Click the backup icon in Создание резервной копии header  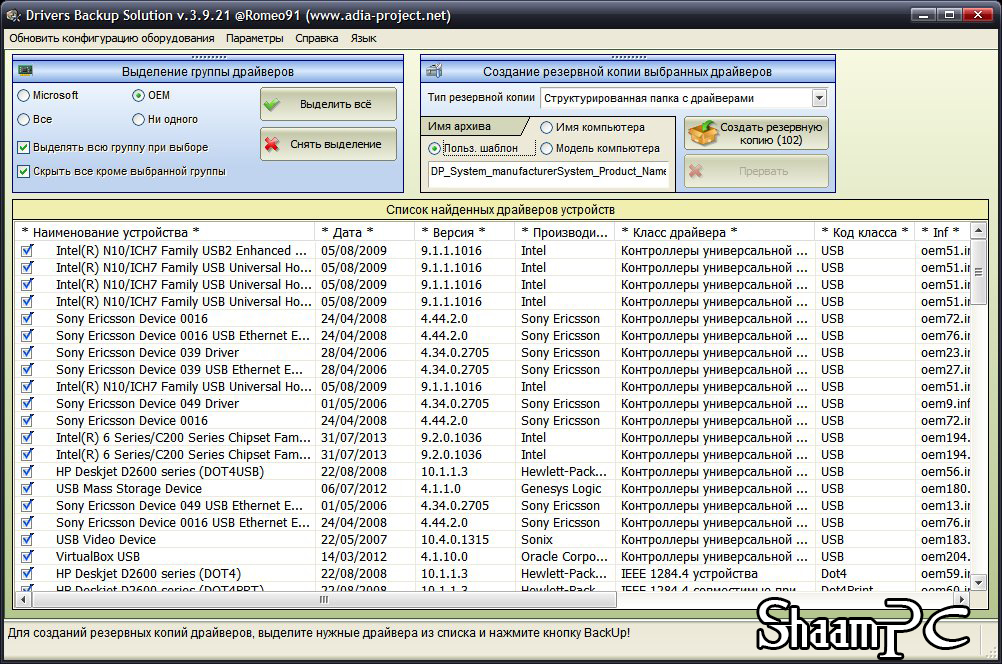pos(435,70)
